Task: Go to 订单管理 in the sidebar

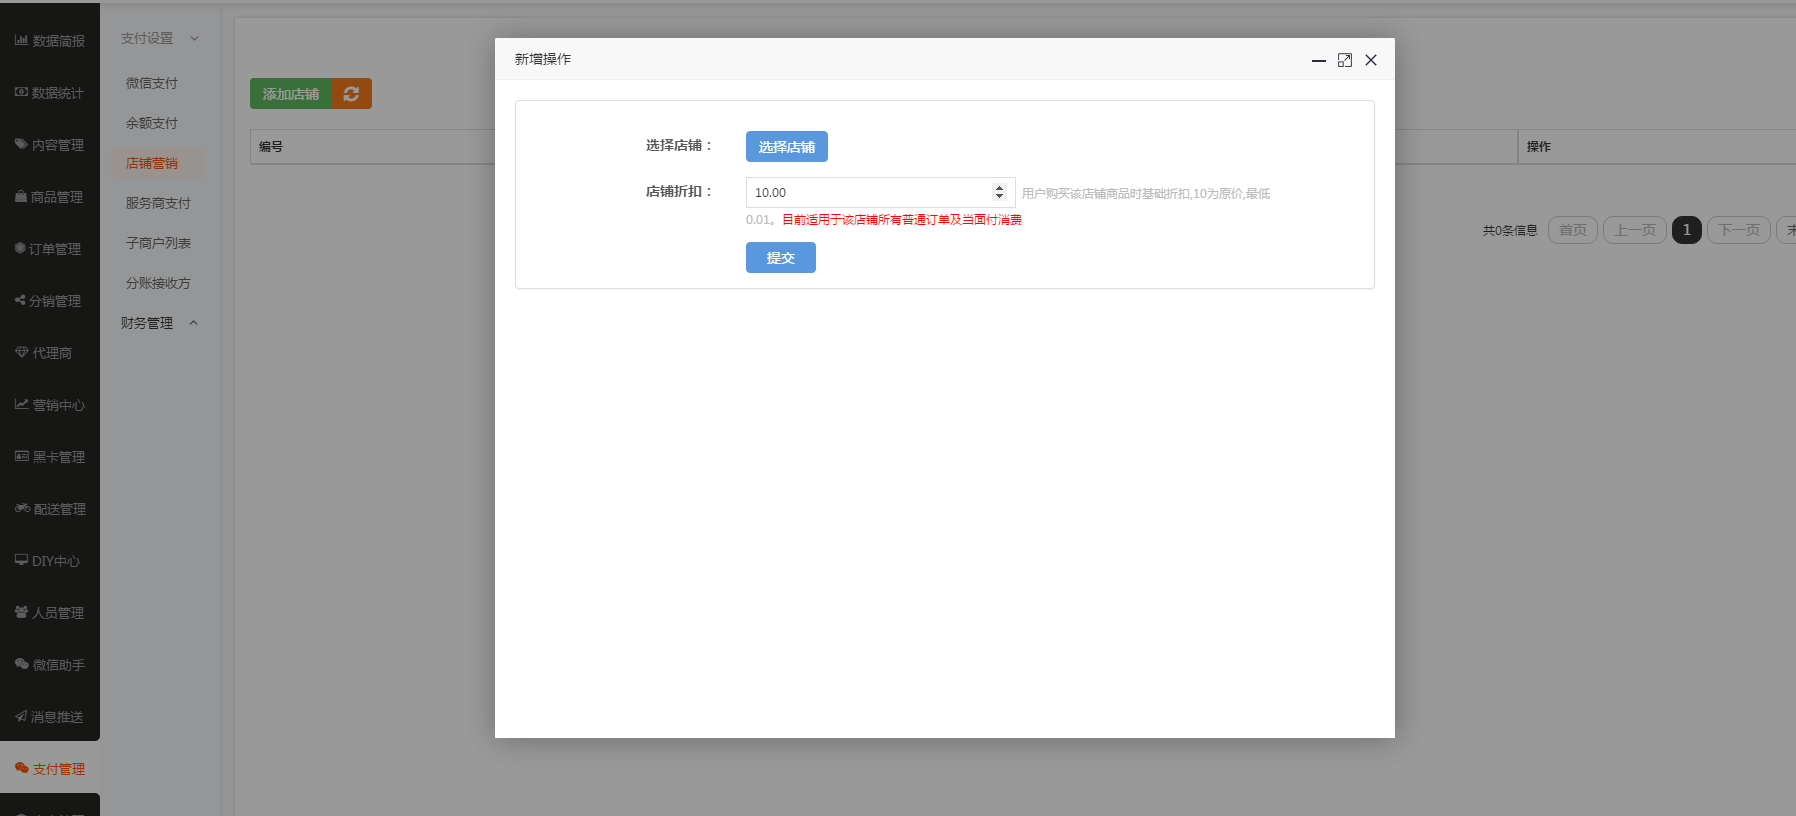Action: [50, 249]
